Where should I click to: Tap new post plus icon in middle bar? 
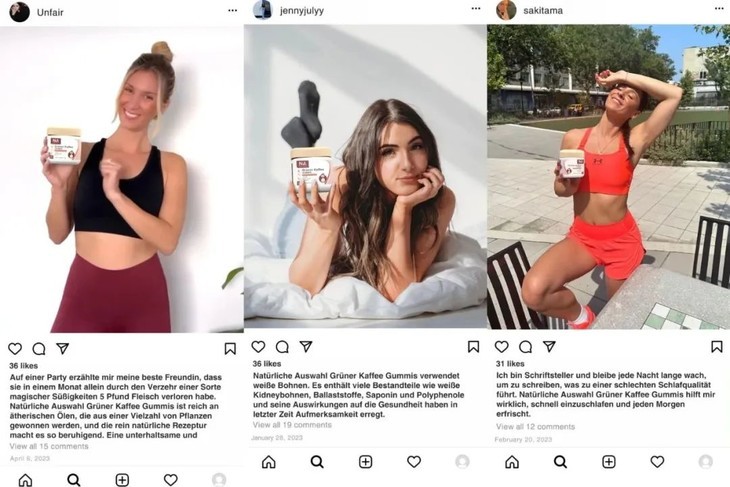pyautogui.click(x=365, y=462)
